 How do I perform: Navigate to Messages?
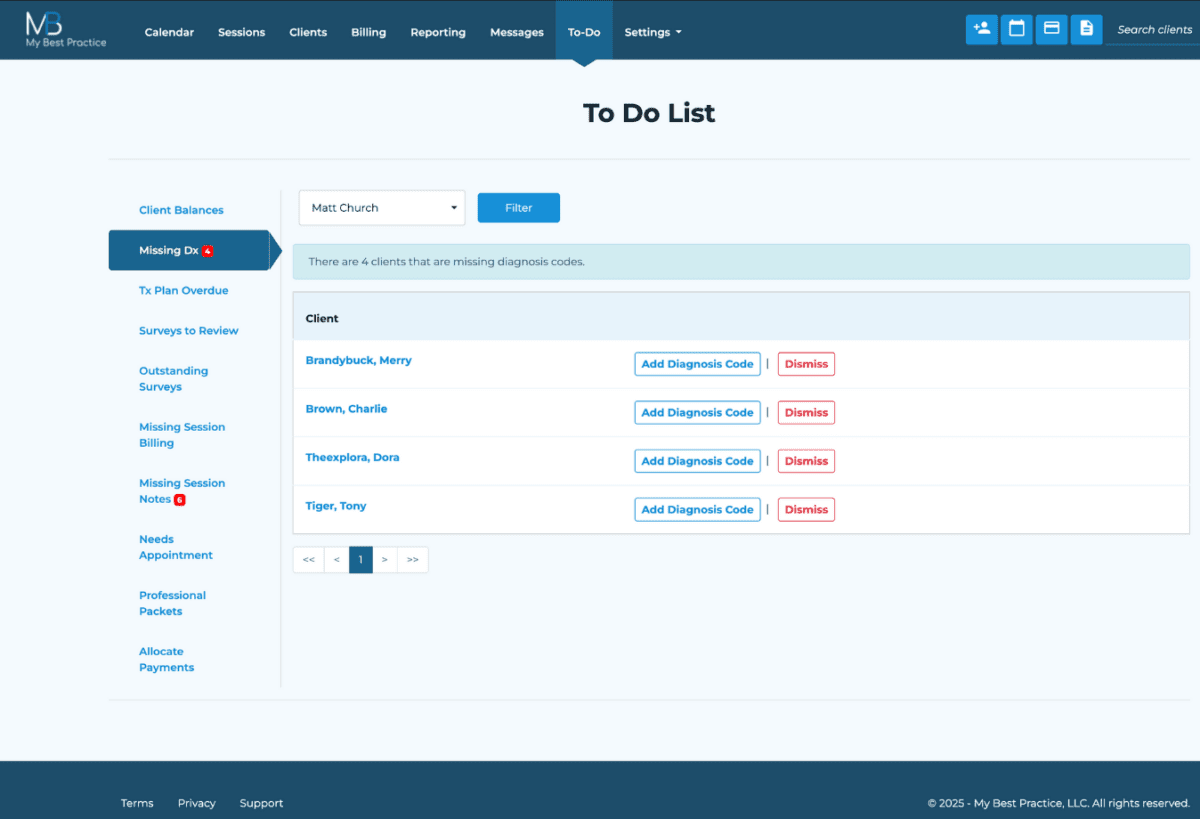point(516,31)
